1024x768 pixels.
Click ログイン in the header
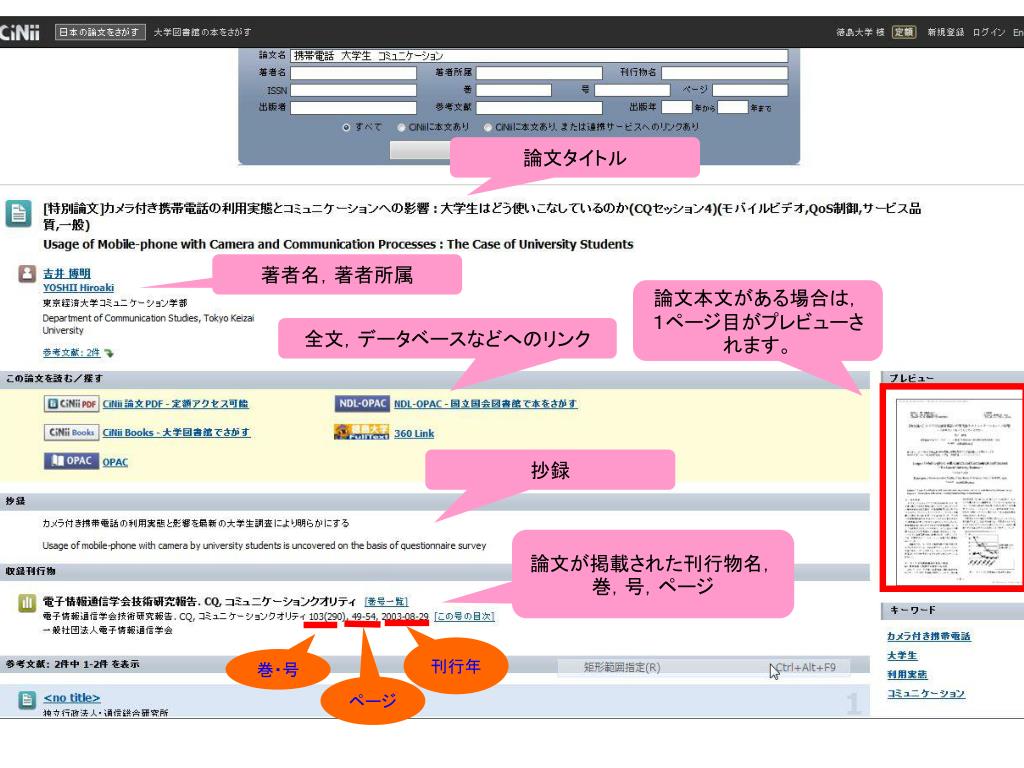click(989, 32)
